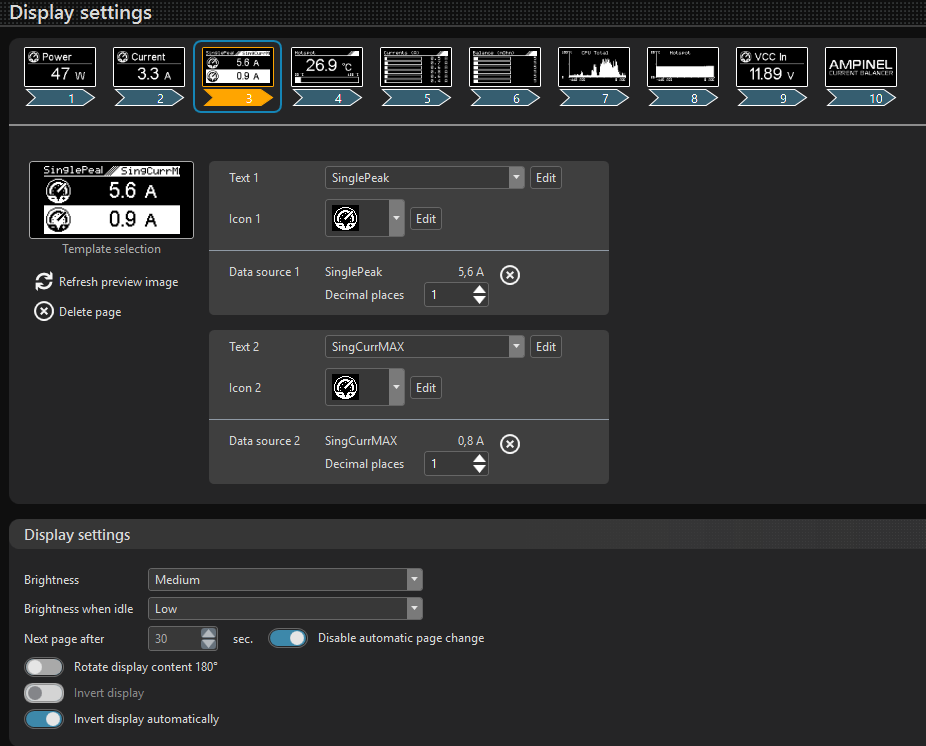
Task: Remove Data source 1 SinglePeak
Action: (509, 275)
